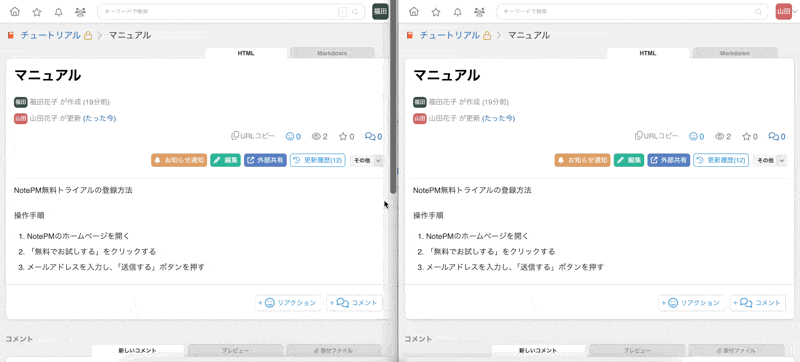Image resolution: width=800 pixels, height=362 pixels.
Task: Click お知らせ通知 button in right window
Action: coord(582,160)
